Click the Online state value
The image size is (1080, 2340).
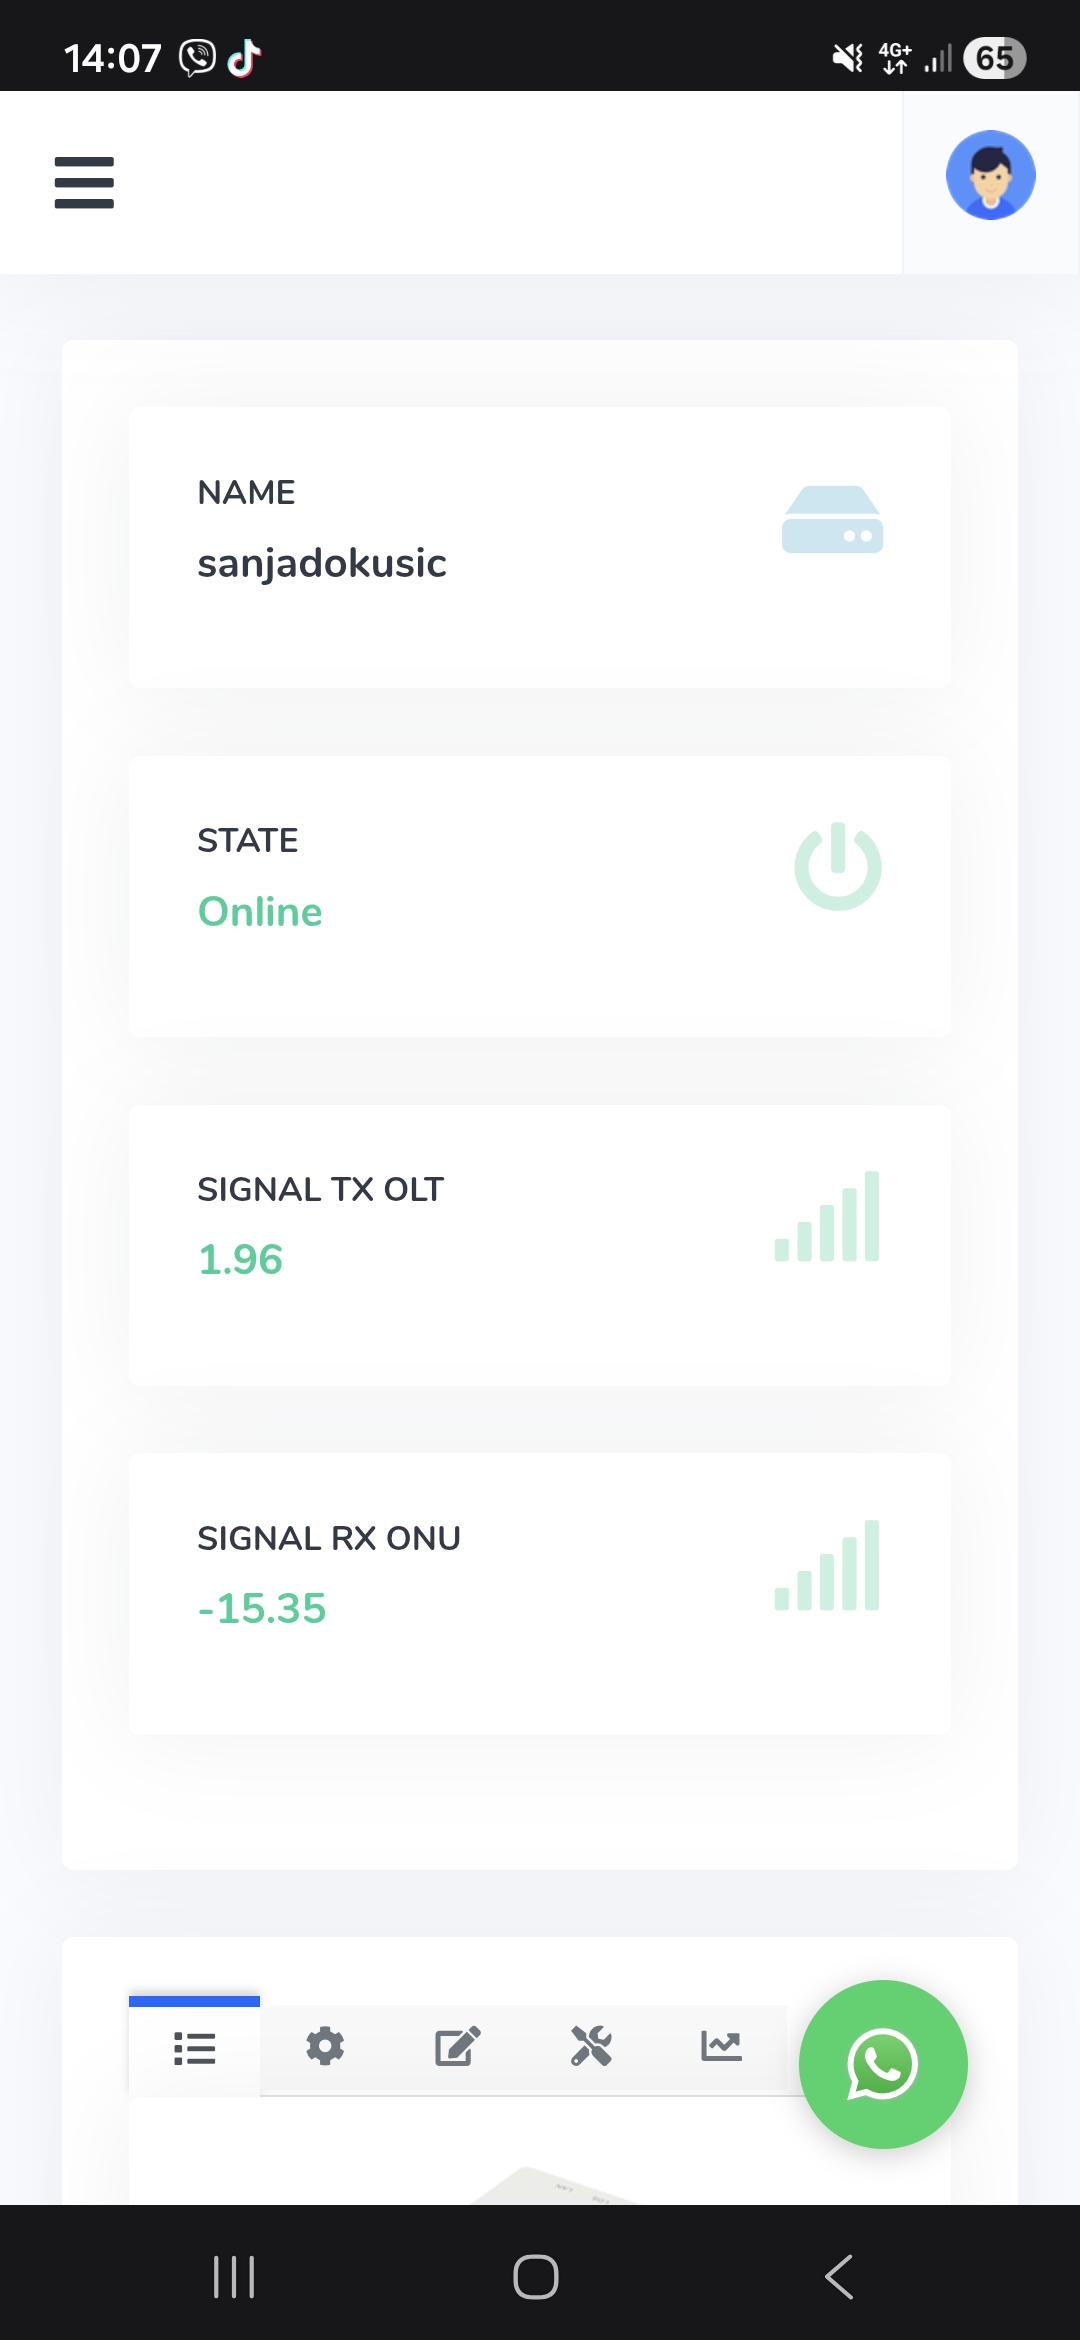260,912
